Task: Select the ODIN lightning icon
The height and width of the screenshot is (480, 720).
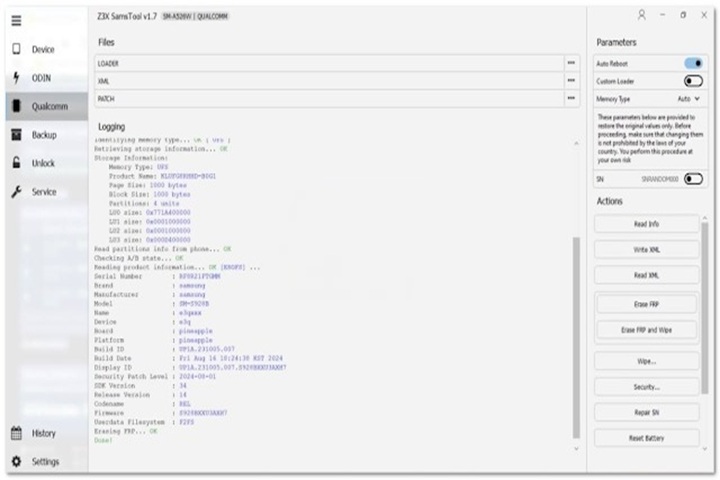Action: tap(16, 78)
